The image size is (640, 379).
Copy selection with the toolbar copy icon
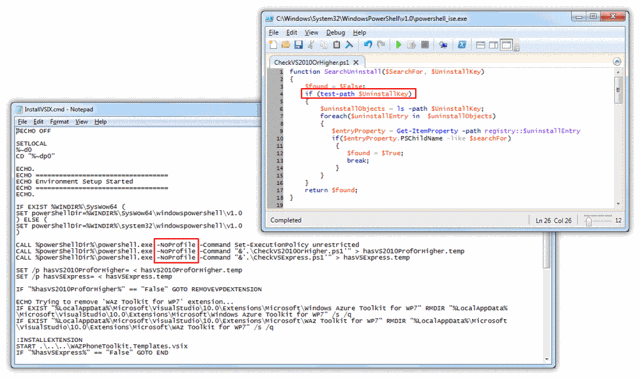[324, 45]
